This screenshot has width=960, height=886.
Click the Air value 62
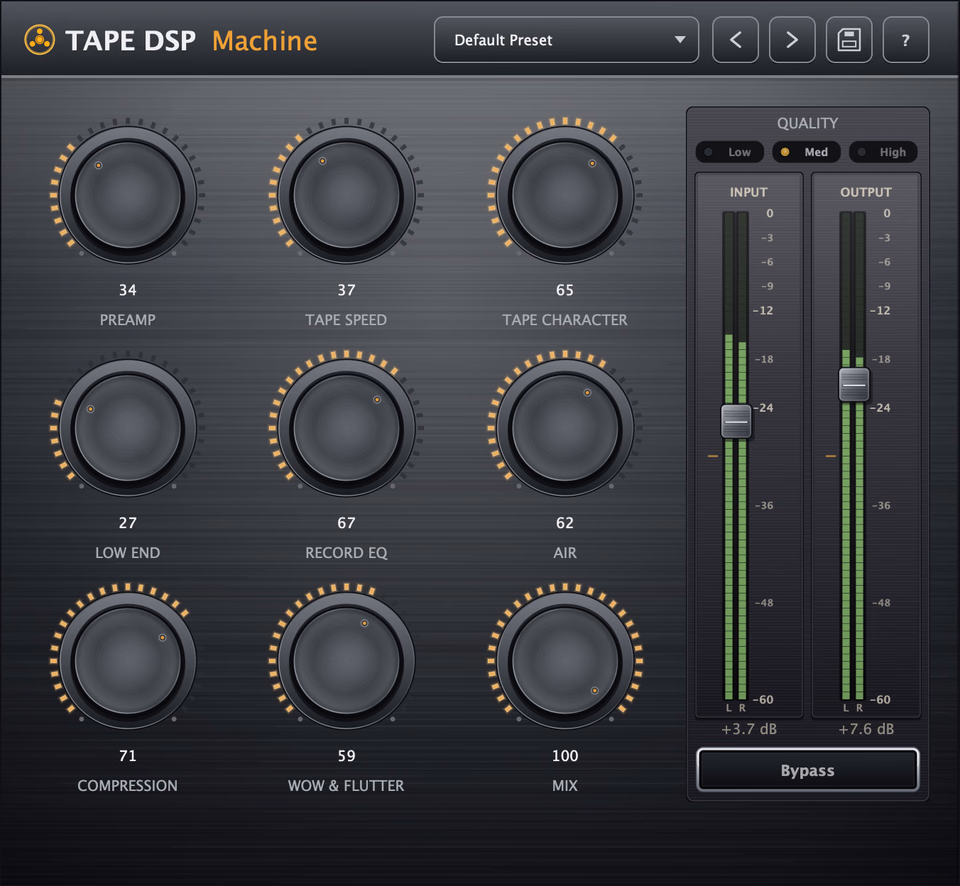point(564,523)
